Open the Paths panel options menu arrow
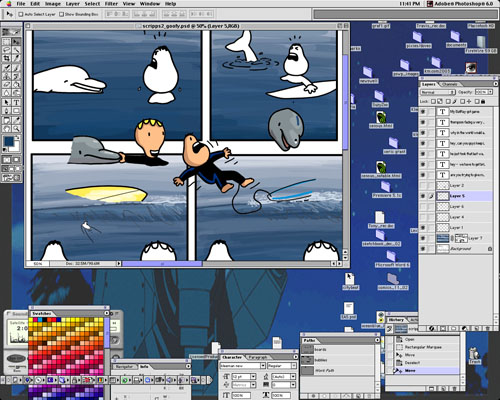The width and height of the screenshot is (500, 400). click(377, 340)
